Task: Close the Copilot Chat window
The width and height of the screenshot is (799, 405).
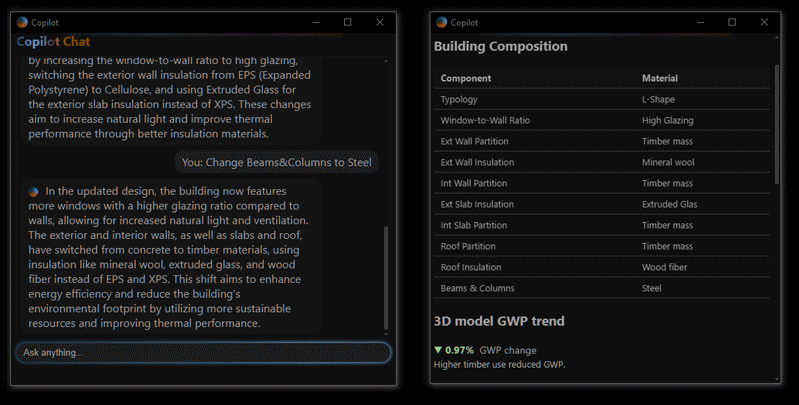Action: (379, 22)
